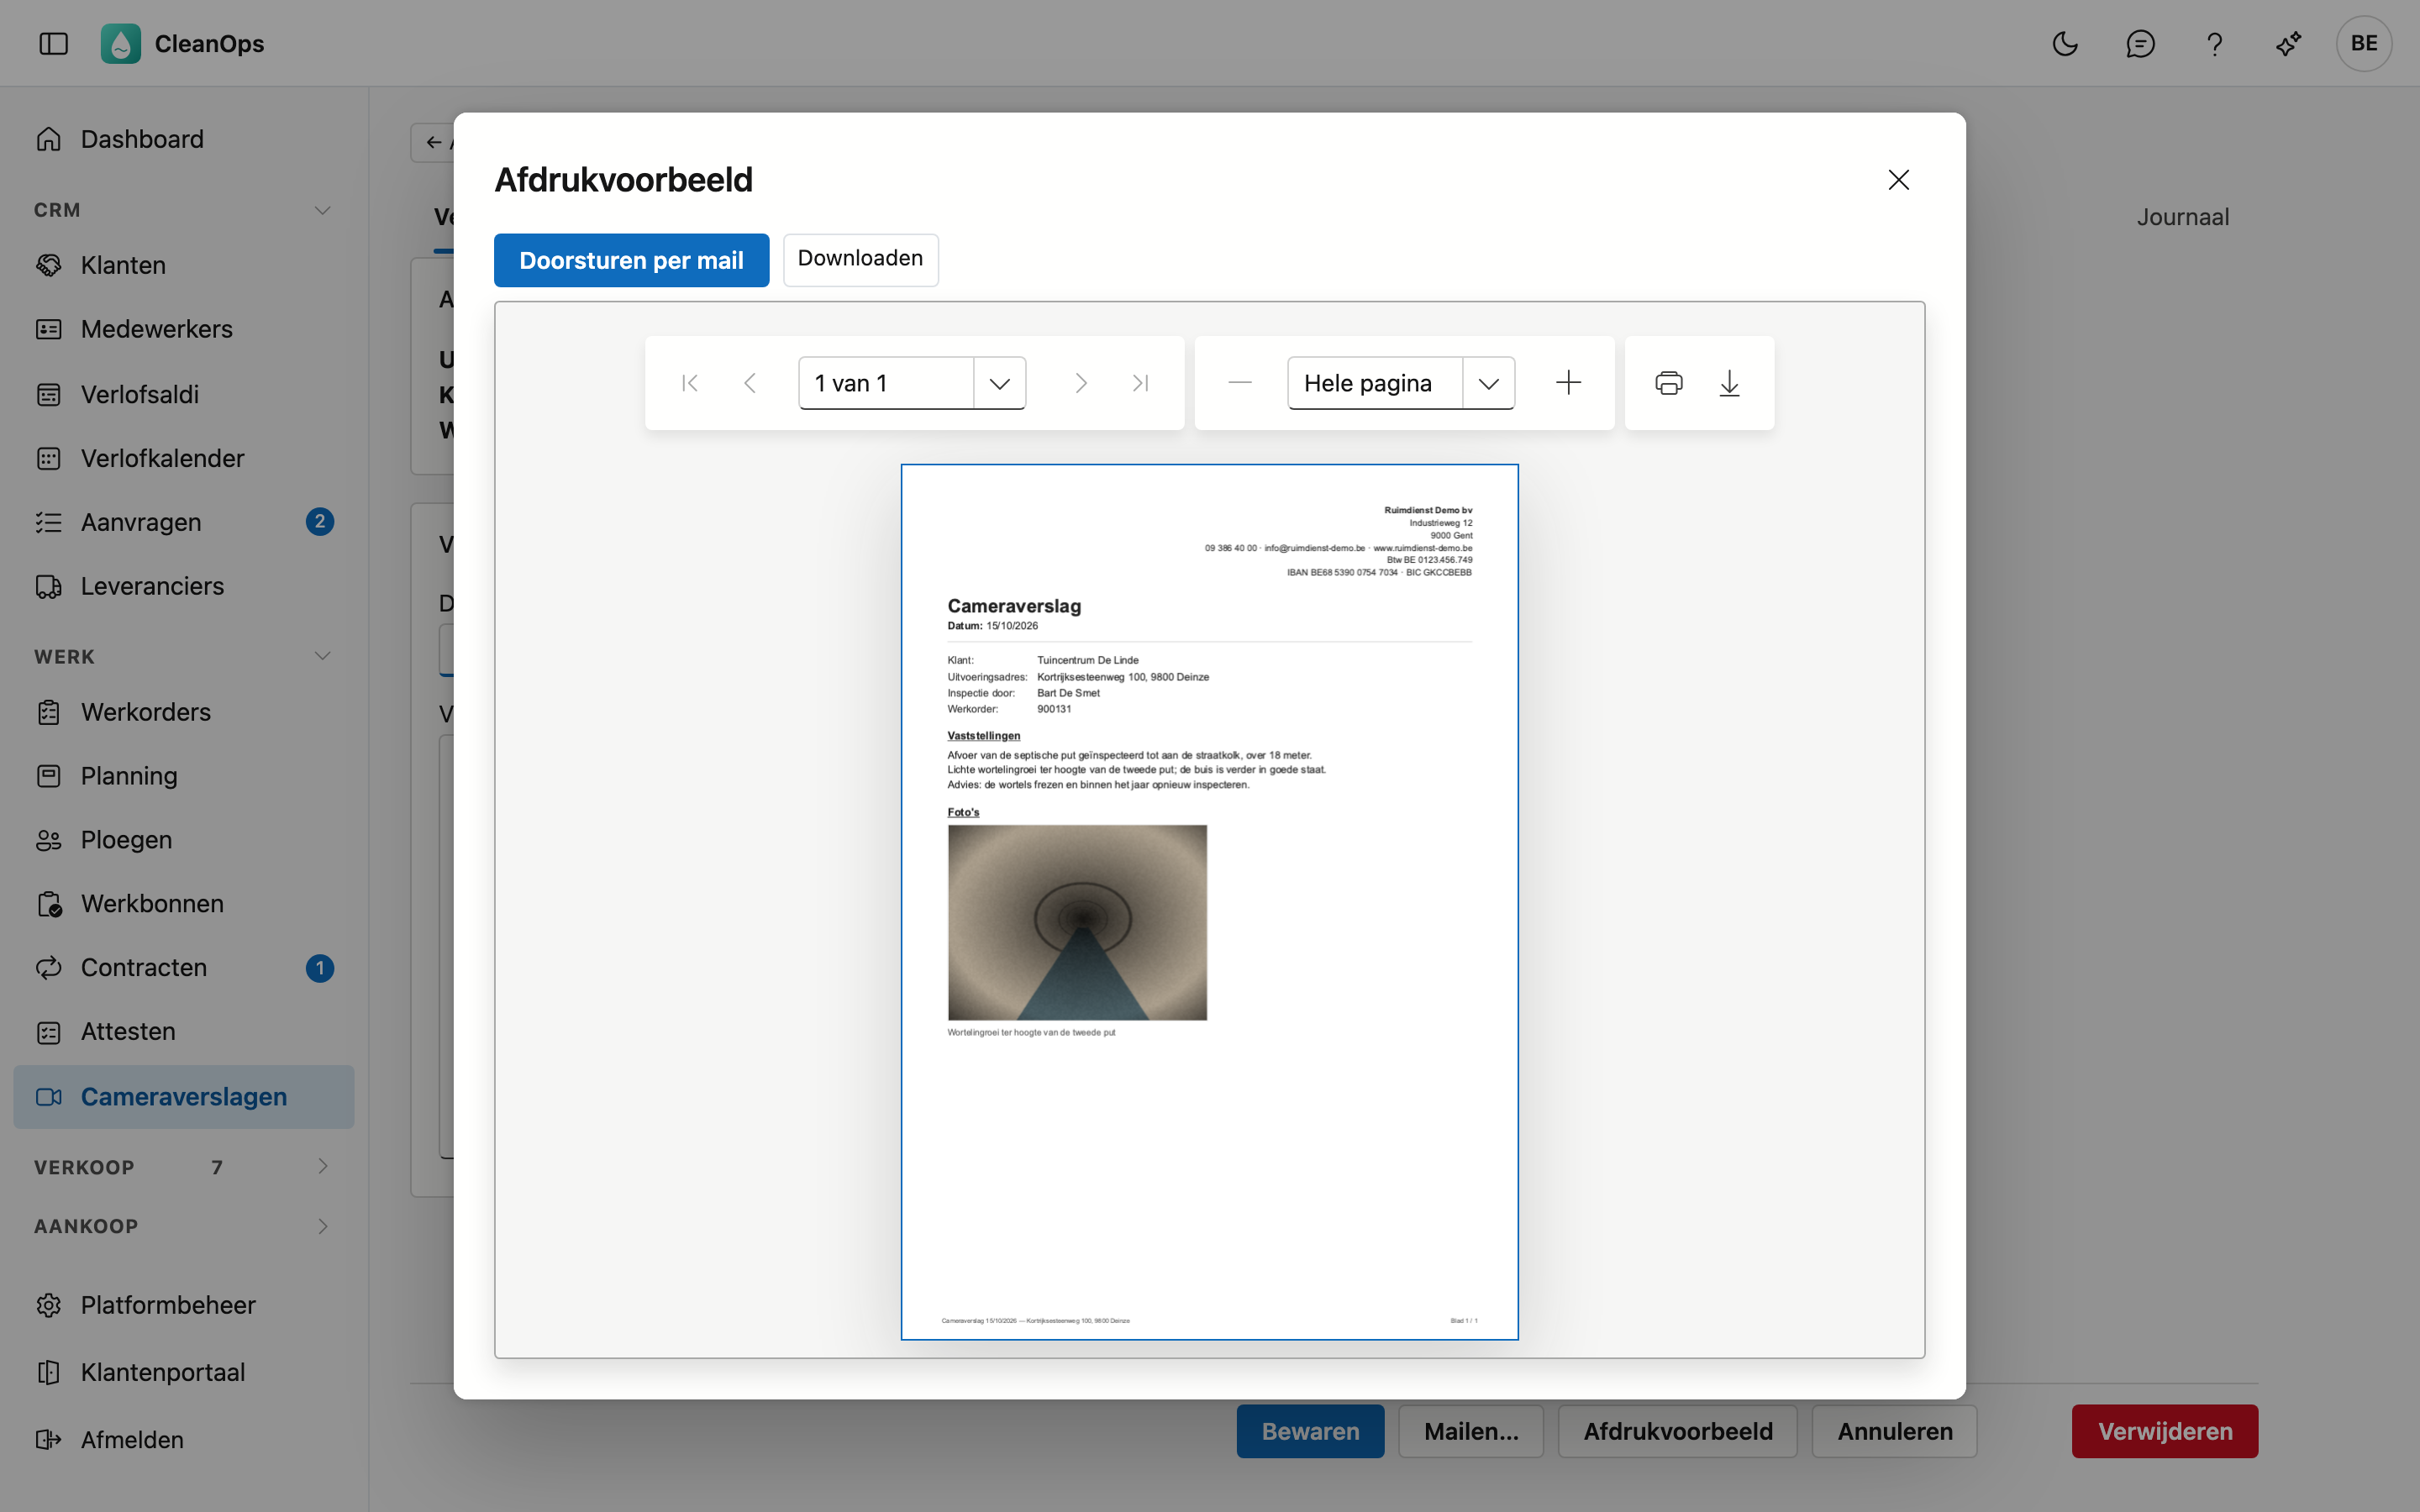2420x1512 pixels.
Task: Open Klanten in the sidebar
Action: coord(184,265)
